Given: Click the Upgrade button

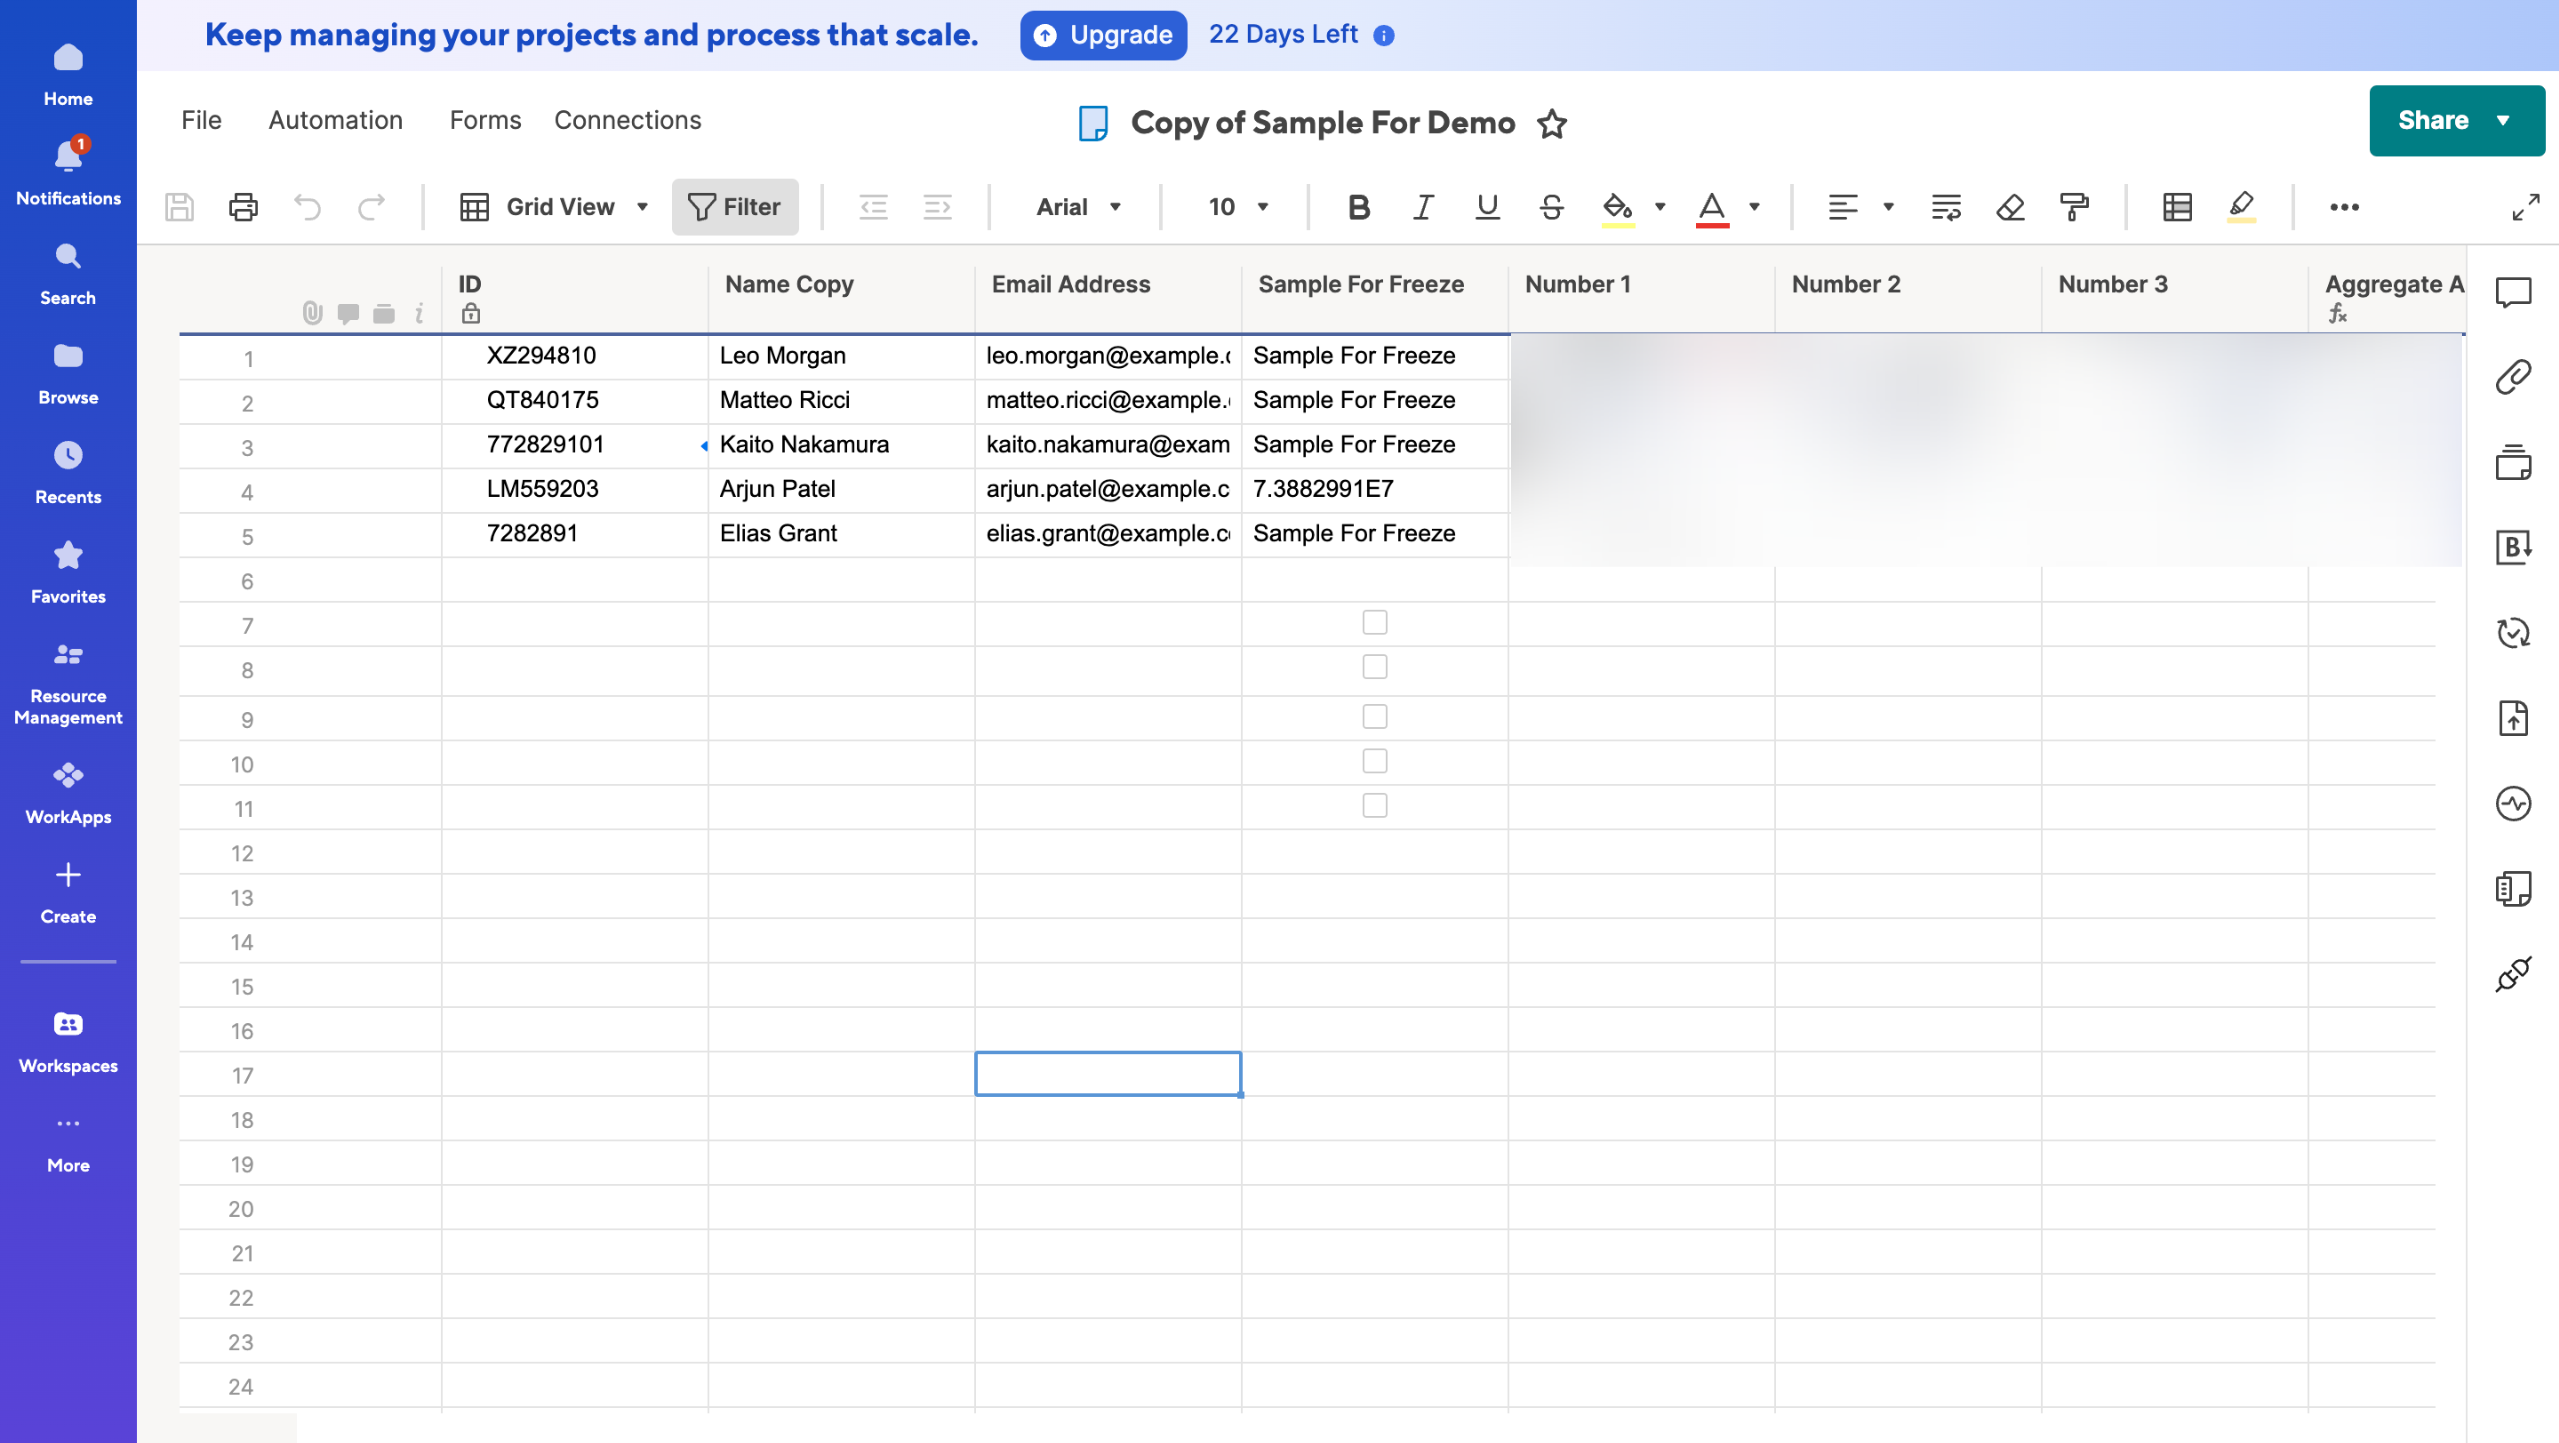Looking at the screenshot, I should 1103,35.
